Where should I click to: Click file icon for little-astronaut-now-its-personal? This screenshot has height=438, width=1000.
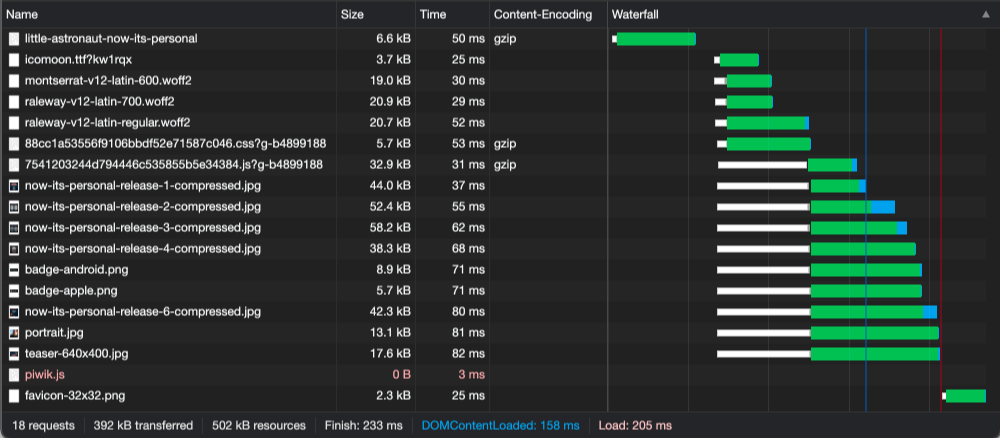[14, 39]
